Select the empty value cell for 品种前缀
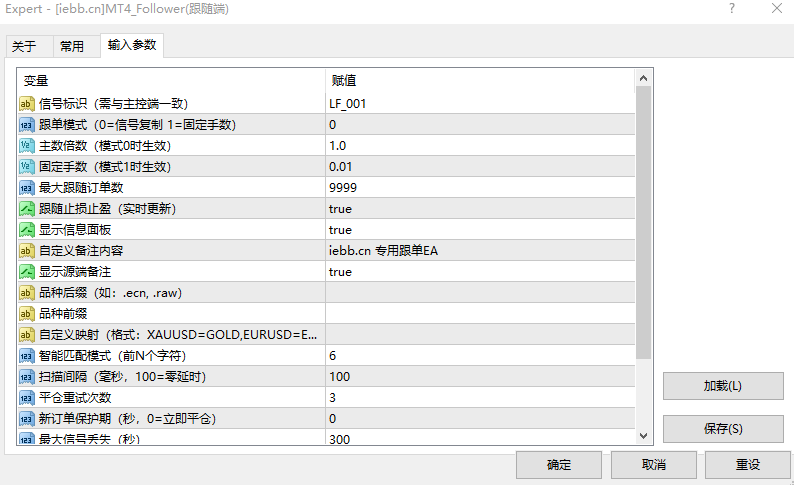Viewport: 794px width, 485px height. pyautogui.click(x=480, y=314)
